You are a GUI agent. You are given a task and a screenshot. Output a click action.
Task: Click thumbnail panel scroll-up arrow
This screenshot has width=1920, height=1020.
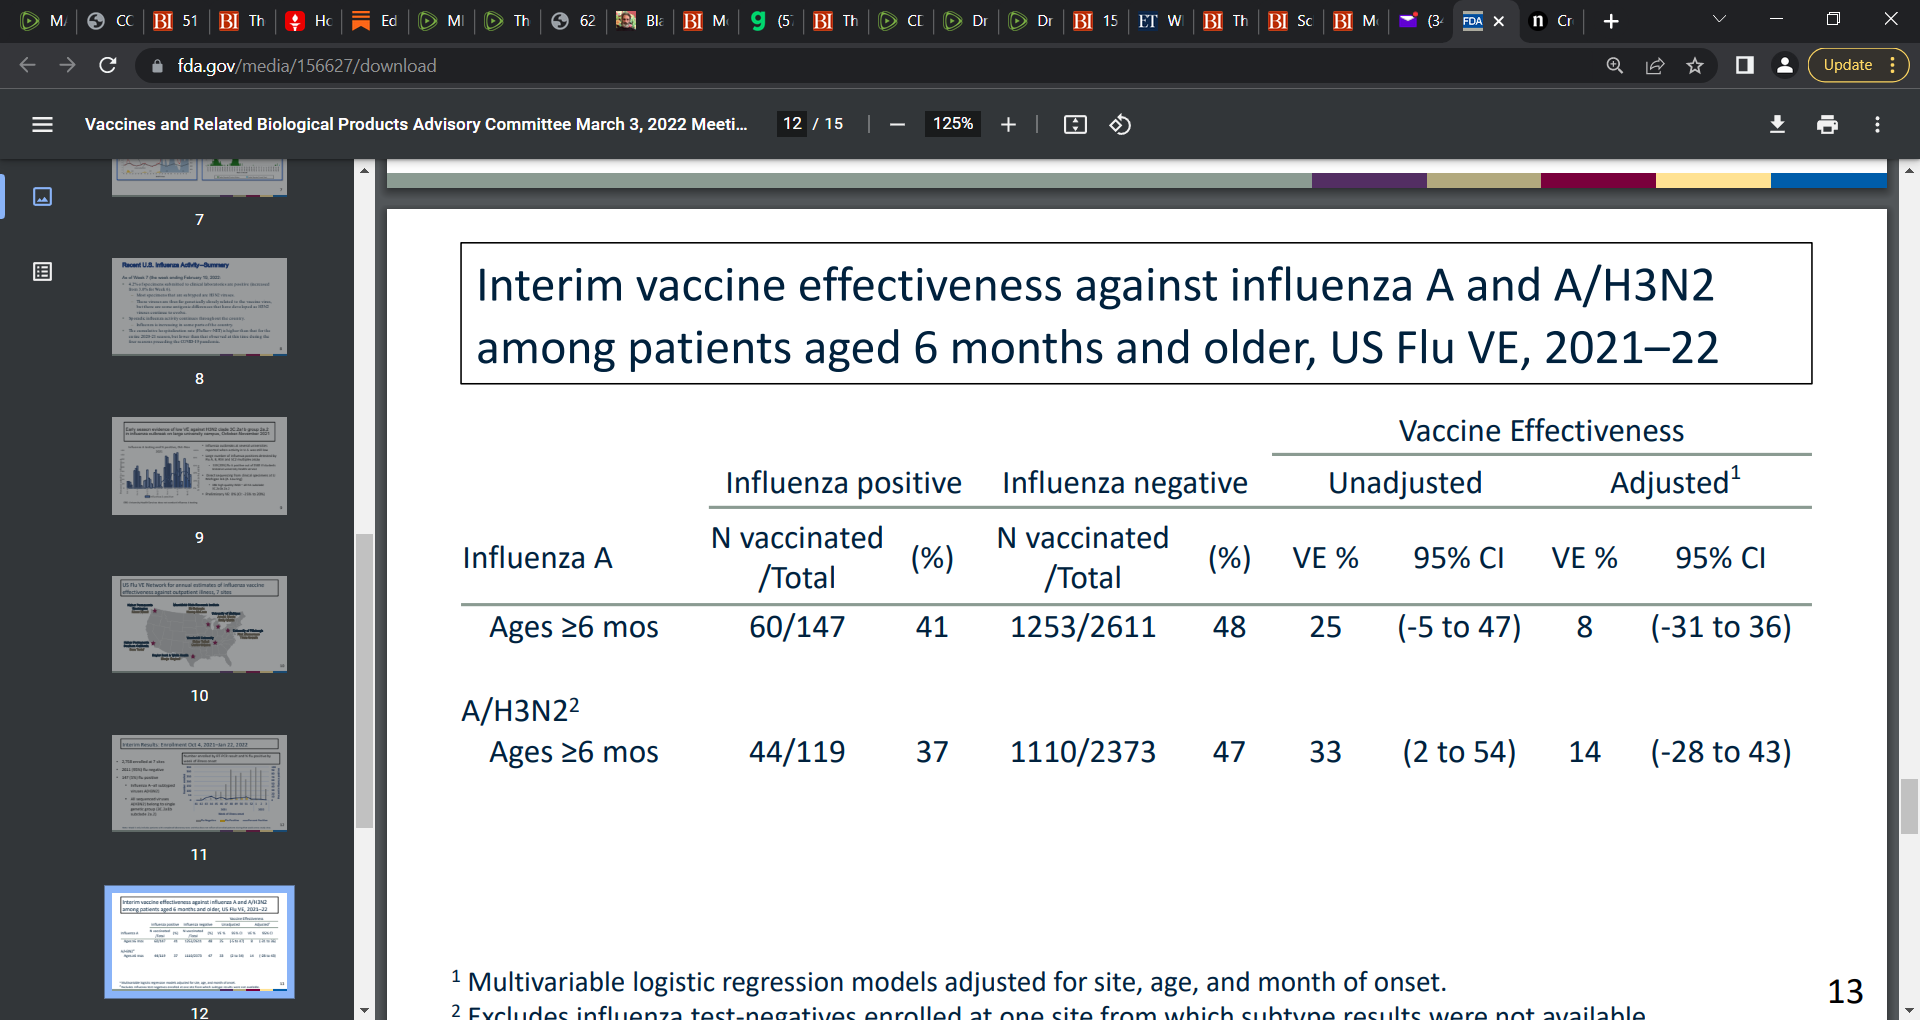click(x=364, y=170)
